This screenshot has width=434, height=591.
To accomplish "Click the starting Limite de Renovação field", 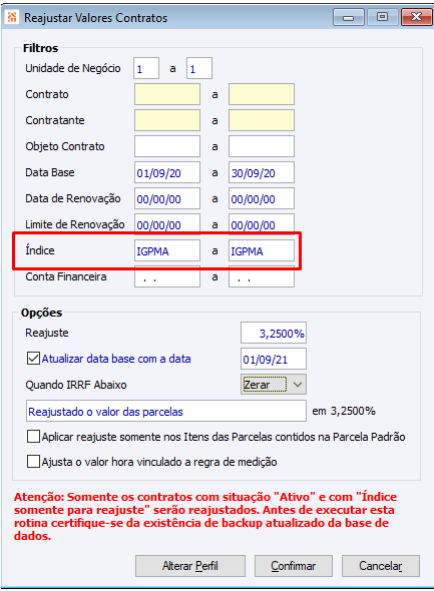I will pyautogui.click(x=167, y=223).
